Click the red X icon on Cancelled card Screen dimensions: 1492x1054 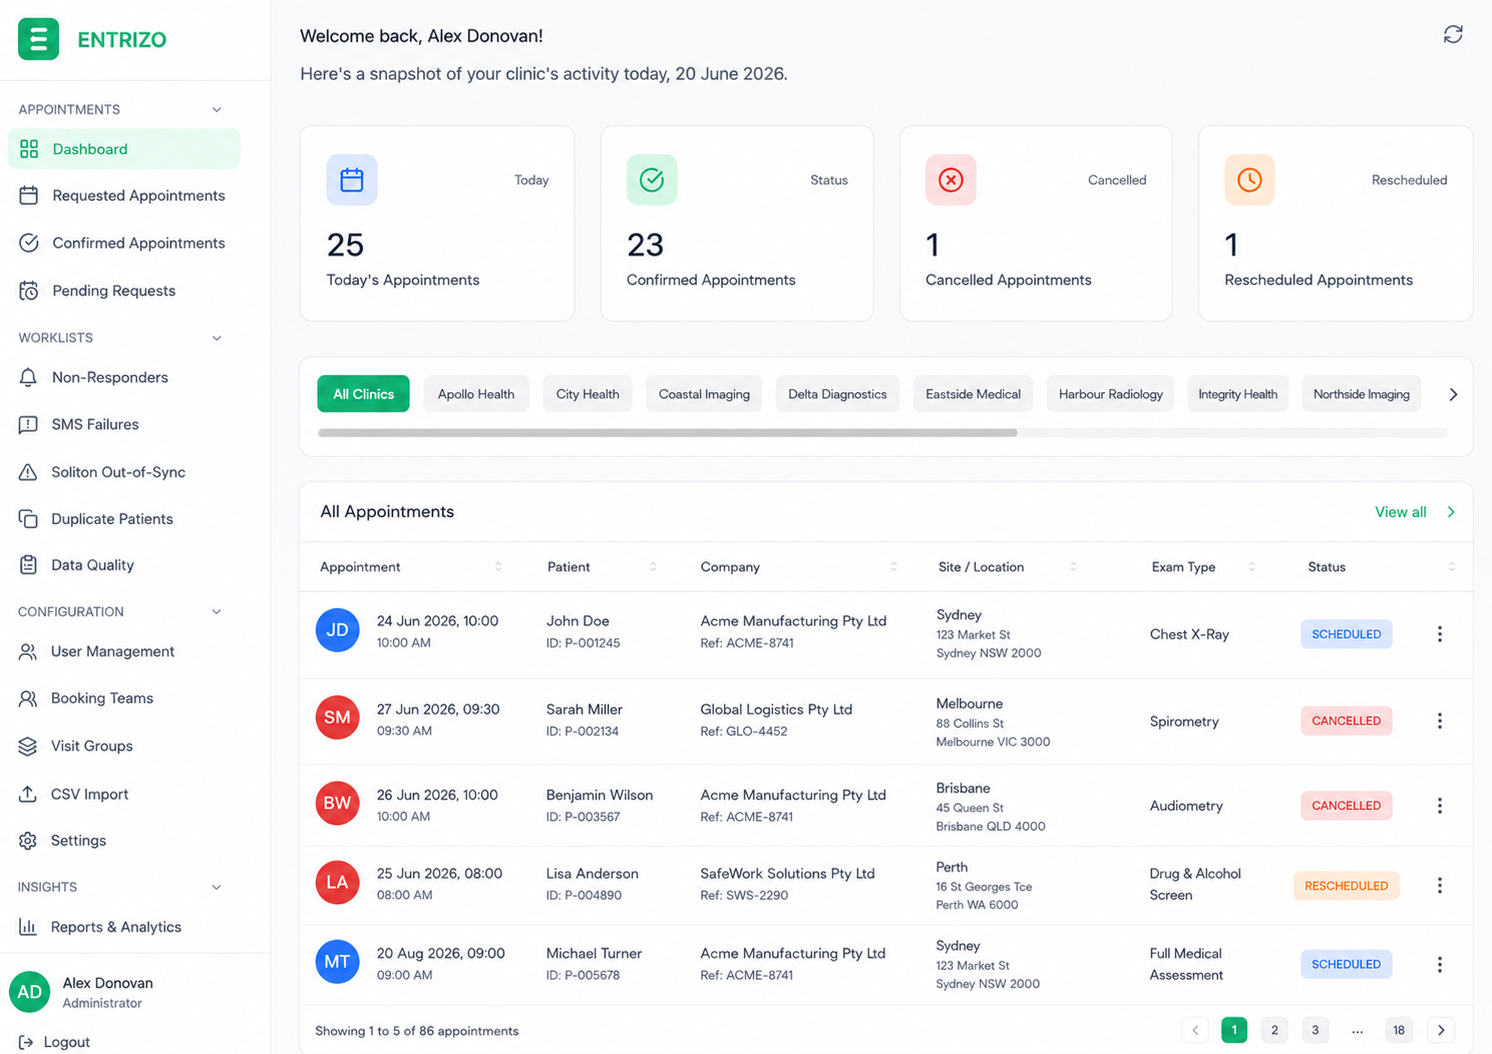tap(951, 180)
